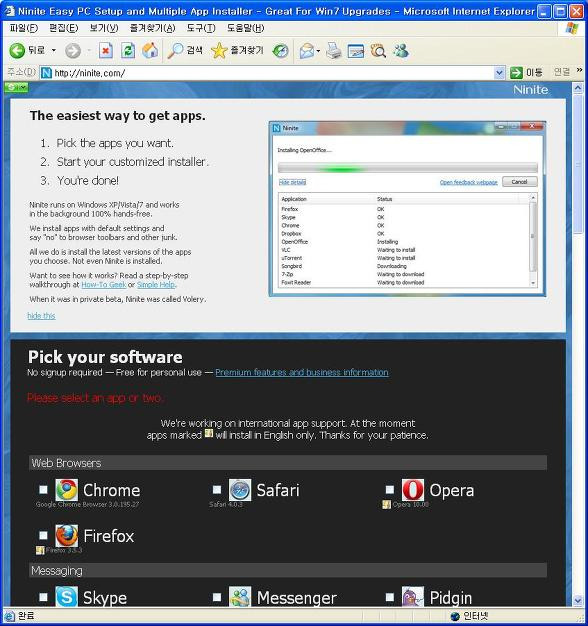Click the internet zone globe in status bar

(x=455, y=616)
